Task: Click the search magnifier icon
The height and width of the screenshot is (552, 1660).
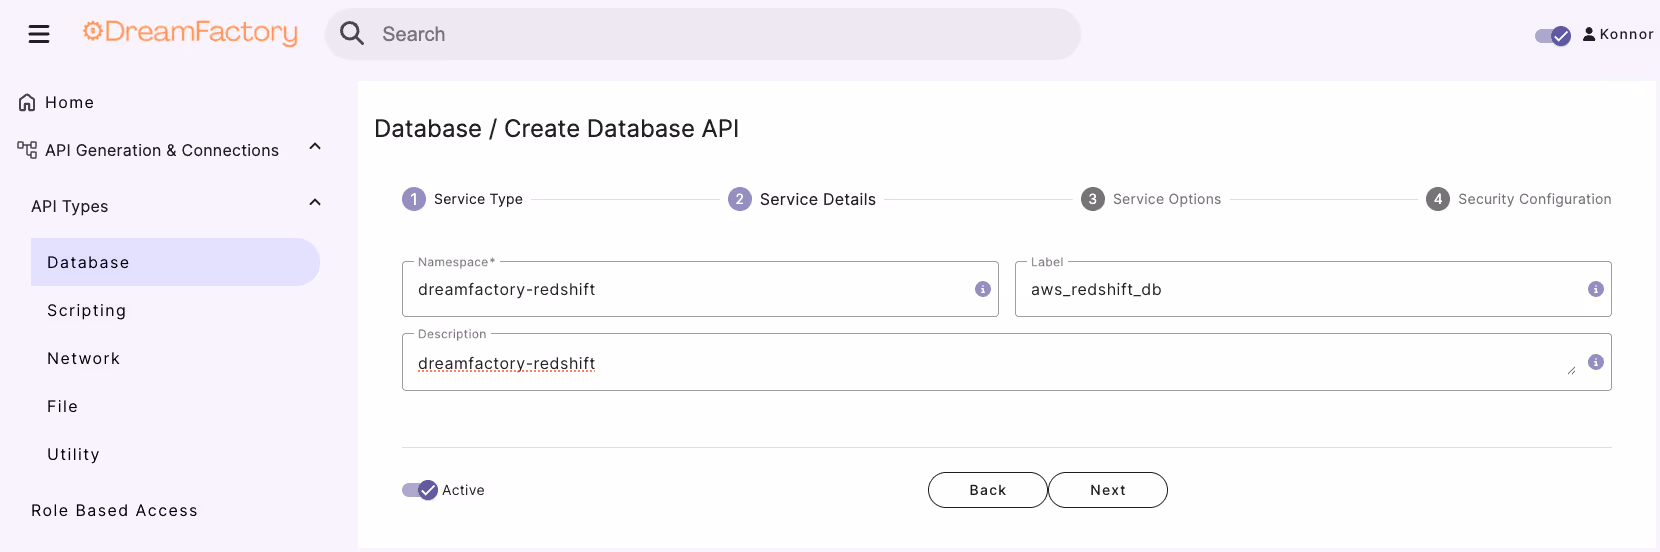Action: (x=352, y=34)
